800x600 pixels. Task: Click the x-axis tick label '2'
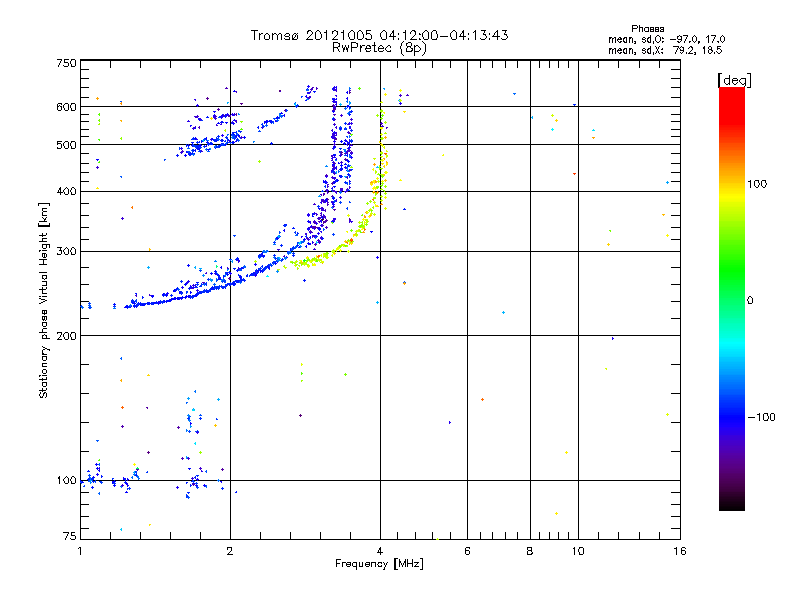click(x=230, y=551)
